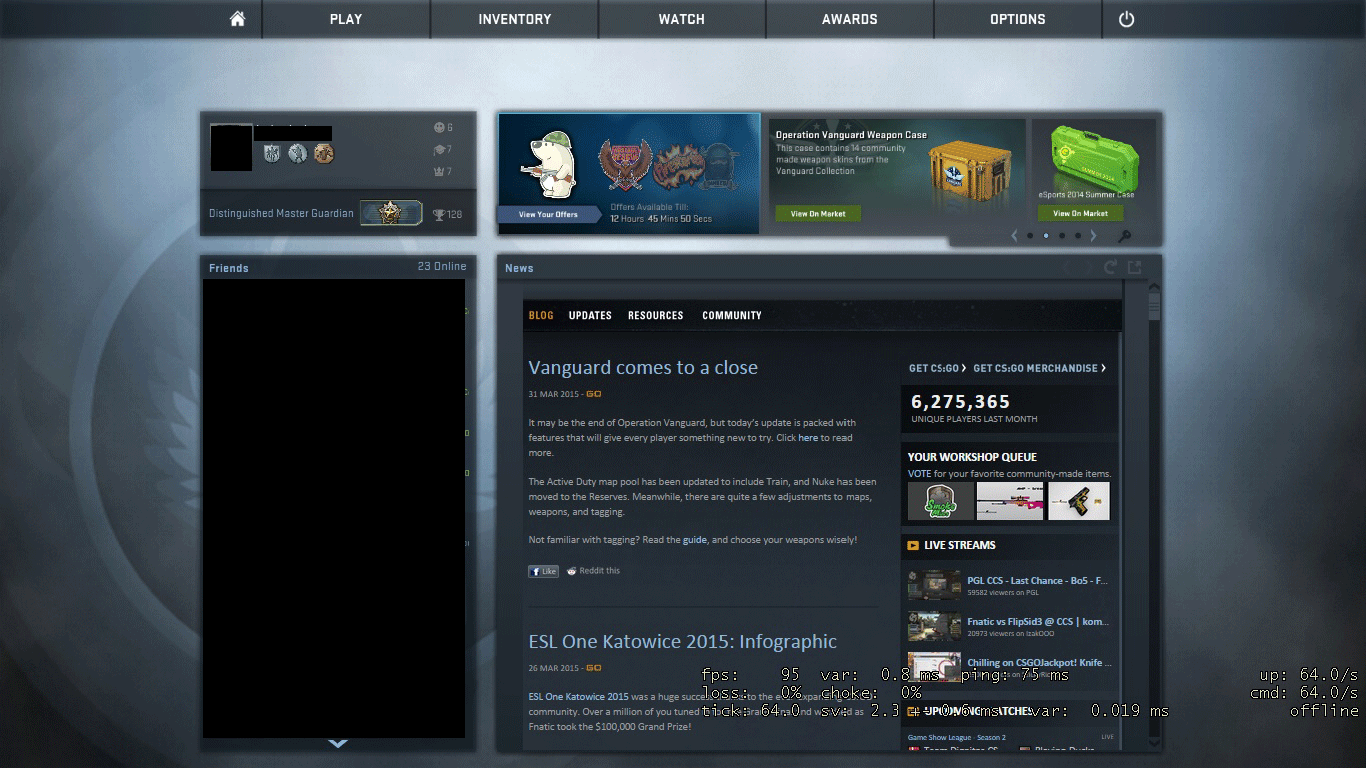Viewport: 1366px width, 768px height.
Task: Open the yellow pistol workshop item
Action: point(1078,501)
